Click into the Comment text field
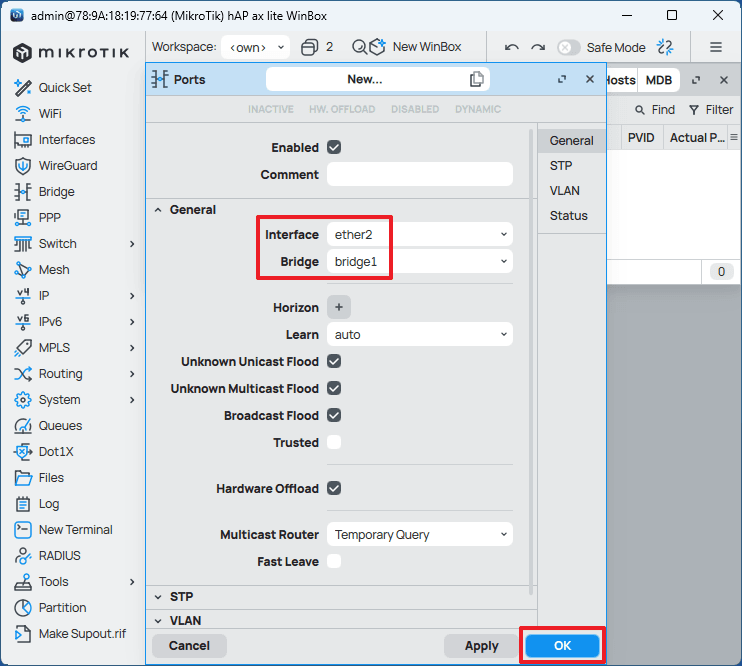742x666 pixels. [x=419, y=175]
